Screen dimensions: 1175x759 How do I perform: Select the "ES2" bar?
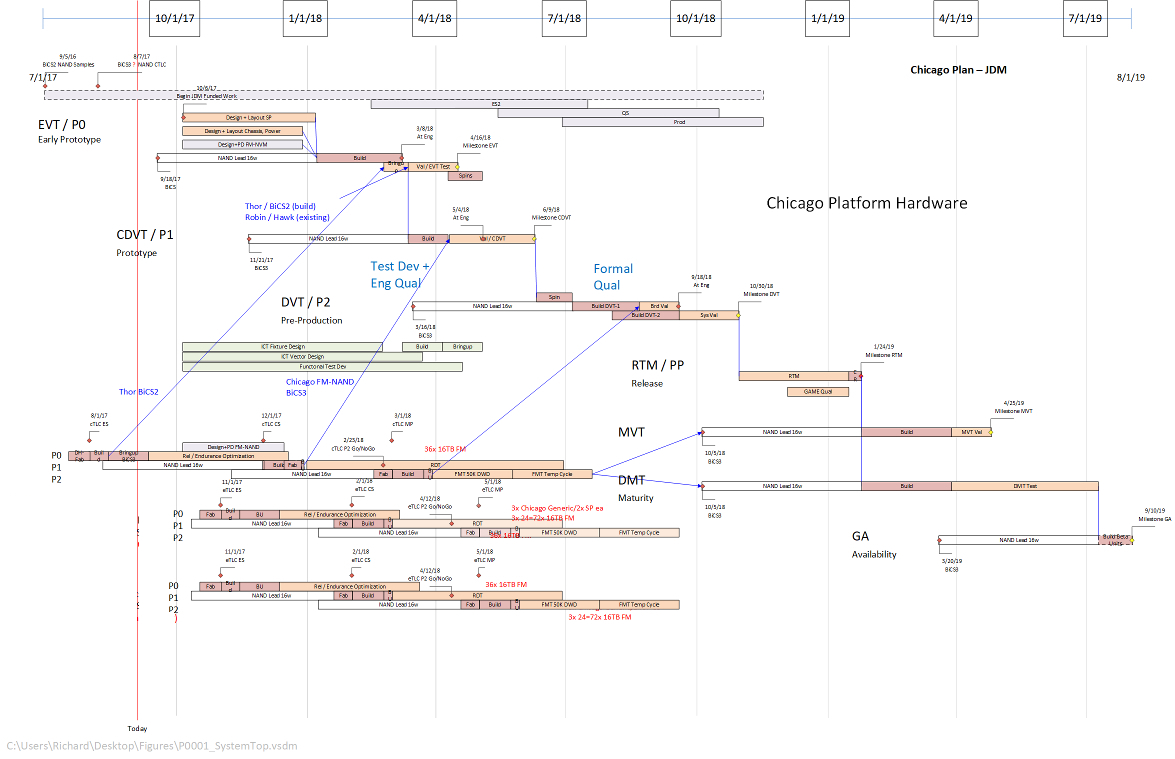pos(479,104)
